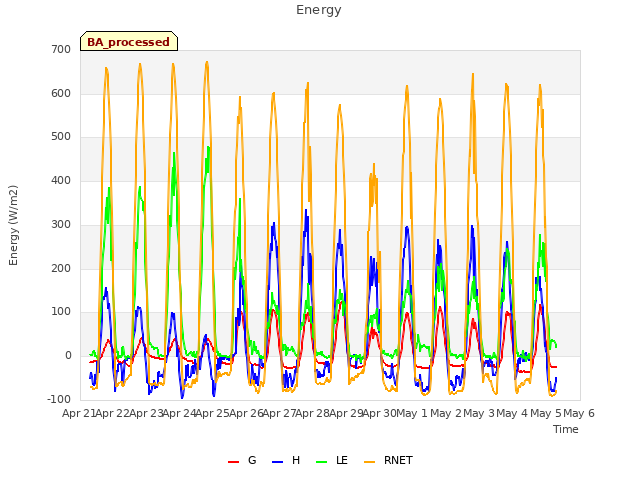640x480 pixels.
Task: Click the -100 y-axis tick label
Action: 59,399
